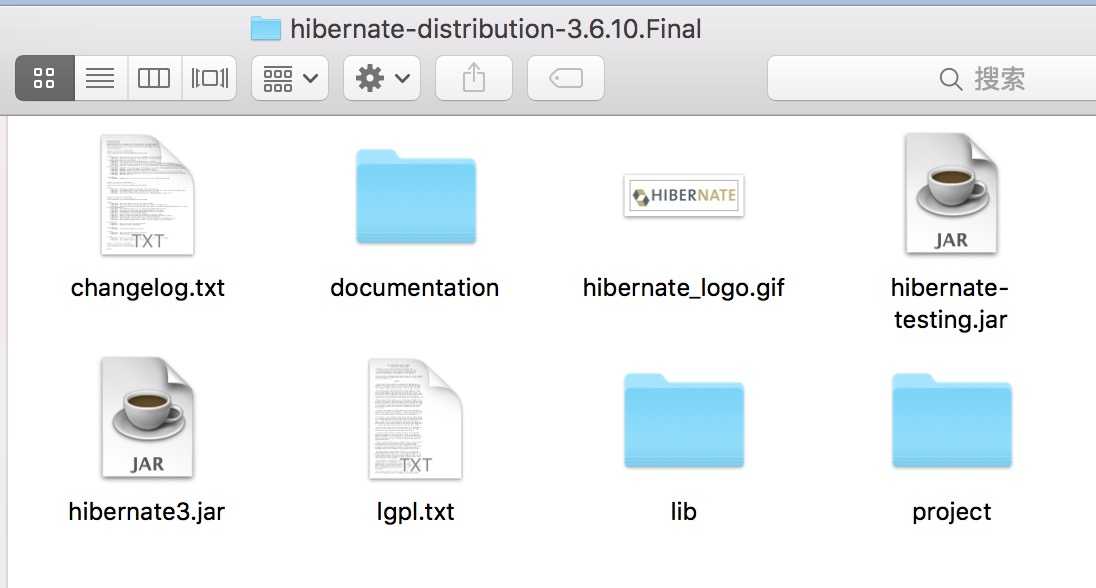Select the hibernate-testing.jar file icon
1096x588 pixels.
point(951,194)
